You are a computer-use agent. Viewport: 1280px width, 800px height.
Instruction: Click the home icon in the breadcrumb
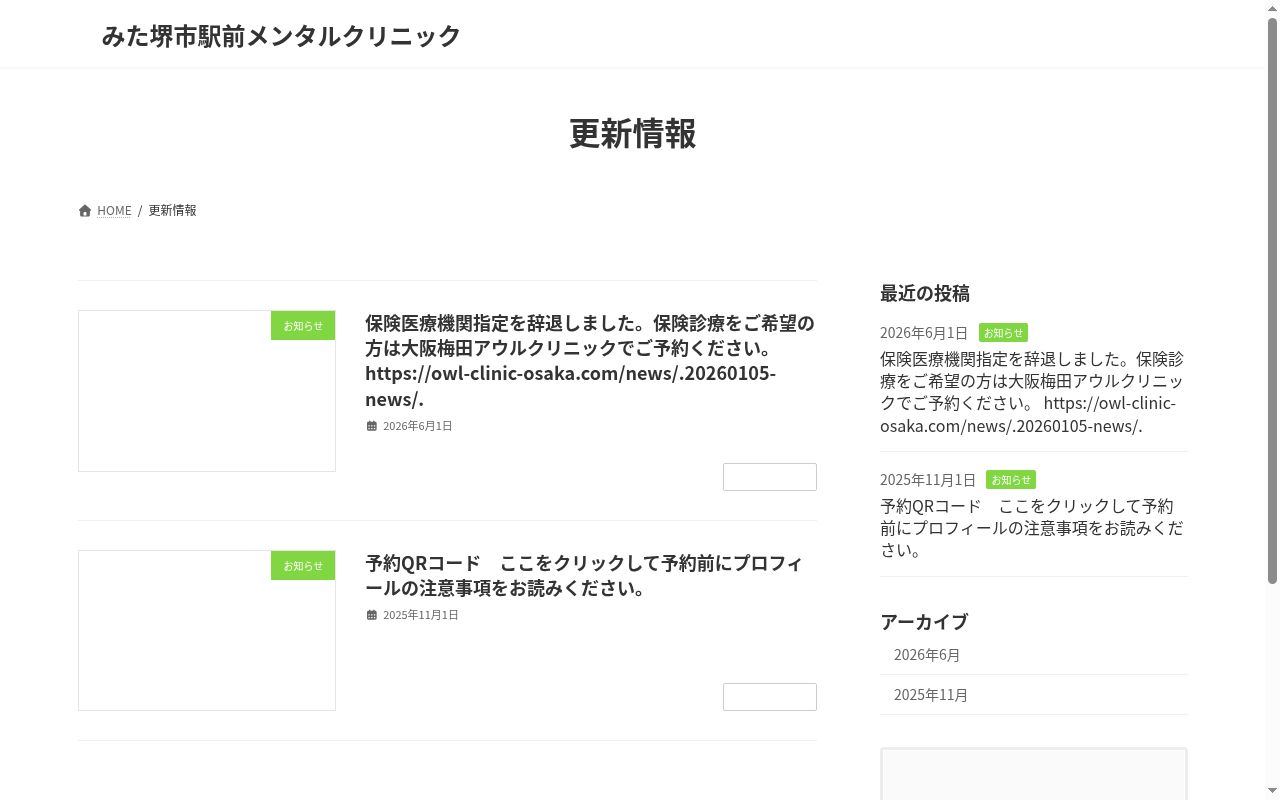coord(85,211)
